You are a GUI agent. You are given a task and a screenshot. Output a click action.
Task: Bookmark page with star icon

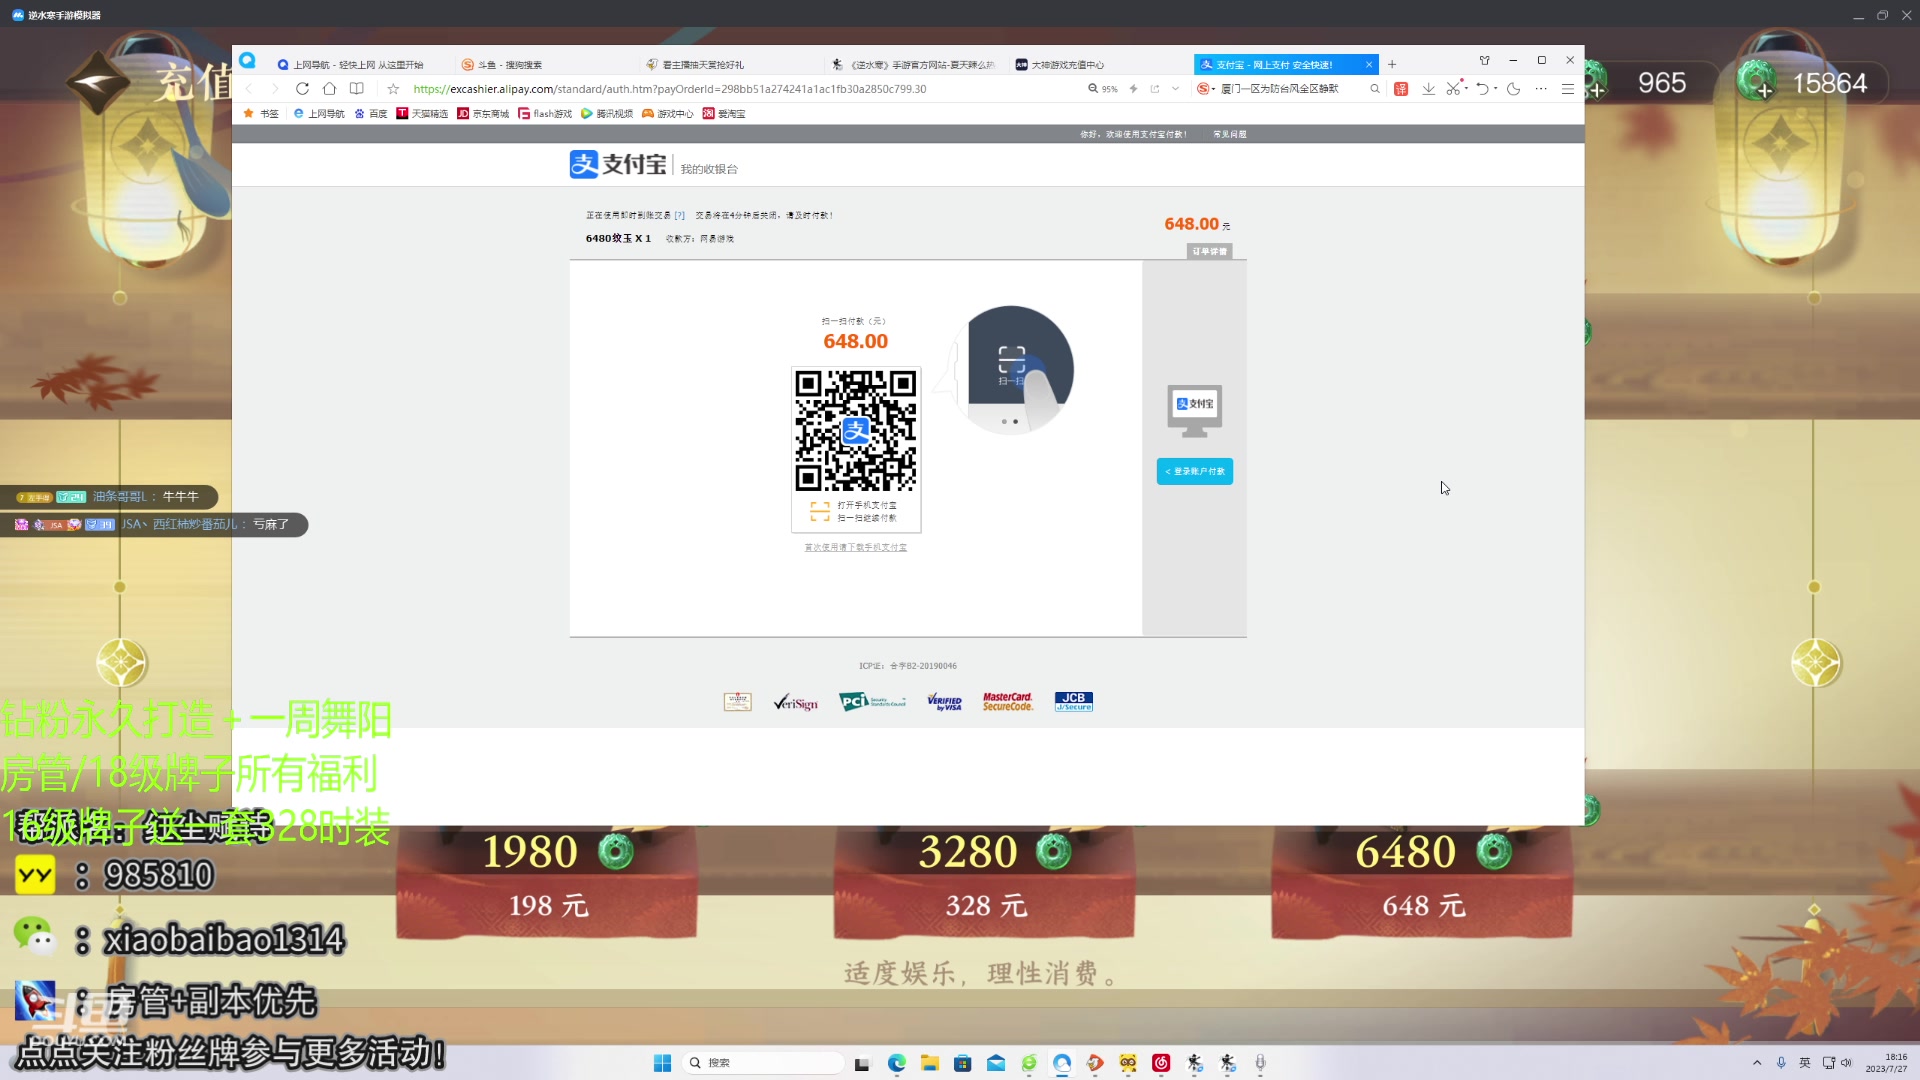point(393,89)
